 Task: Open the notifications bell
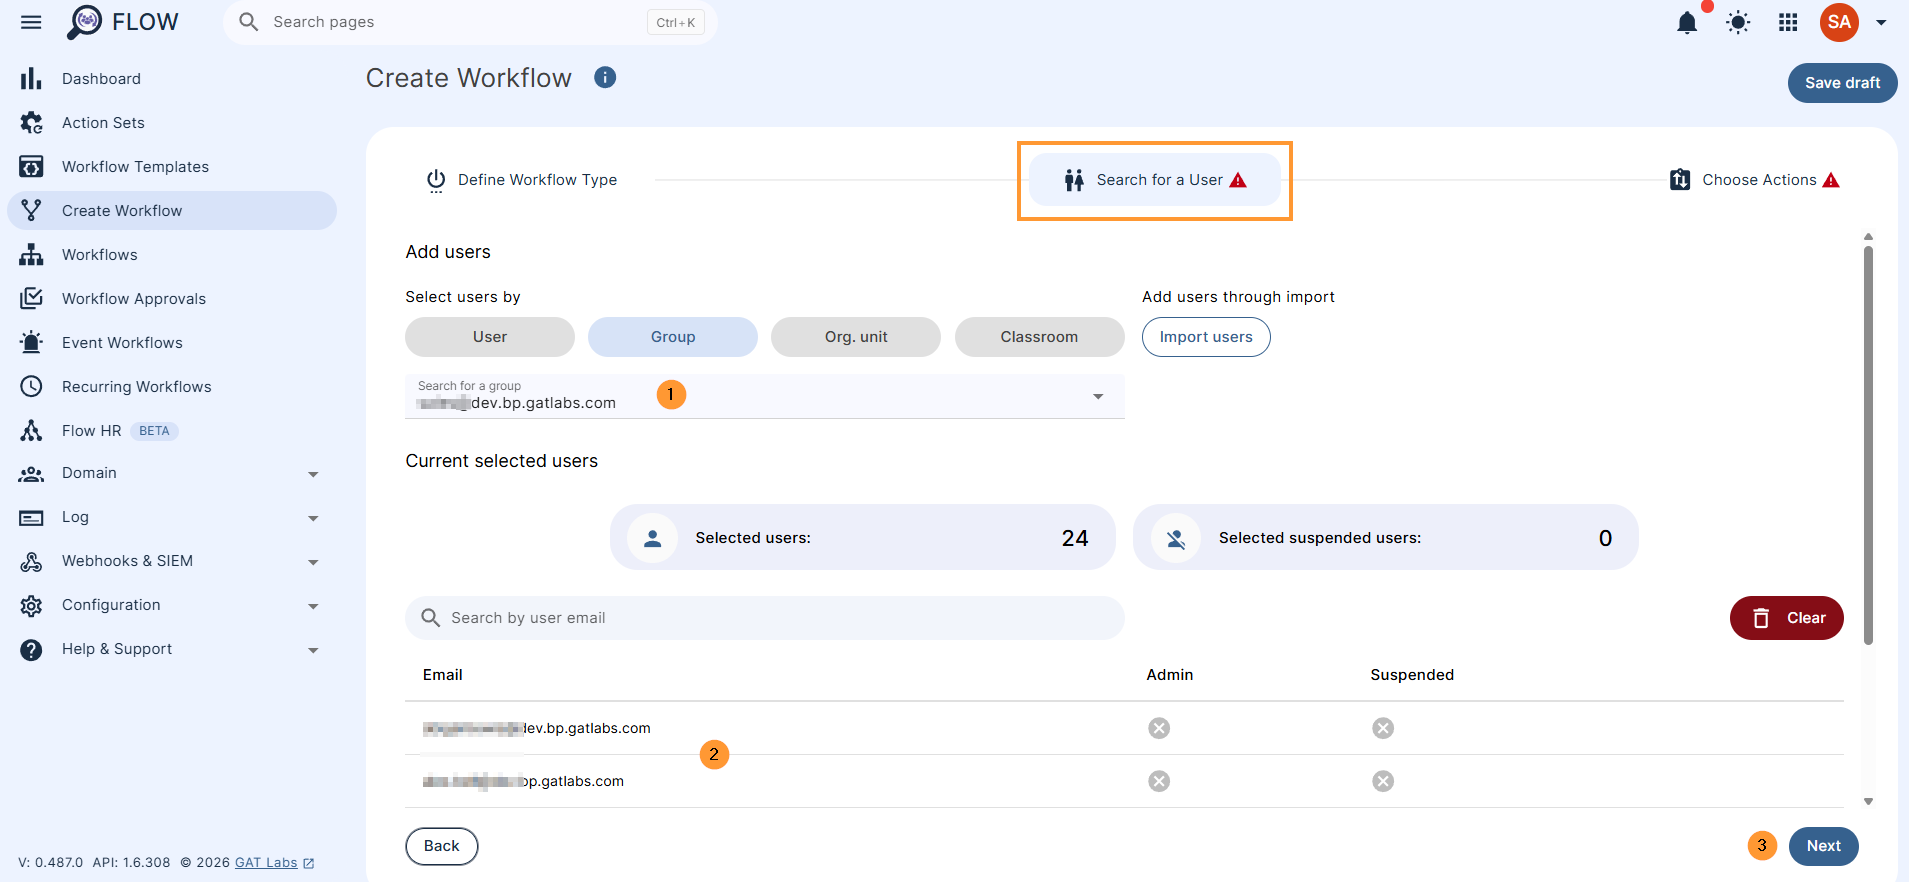coord(1687,22)
